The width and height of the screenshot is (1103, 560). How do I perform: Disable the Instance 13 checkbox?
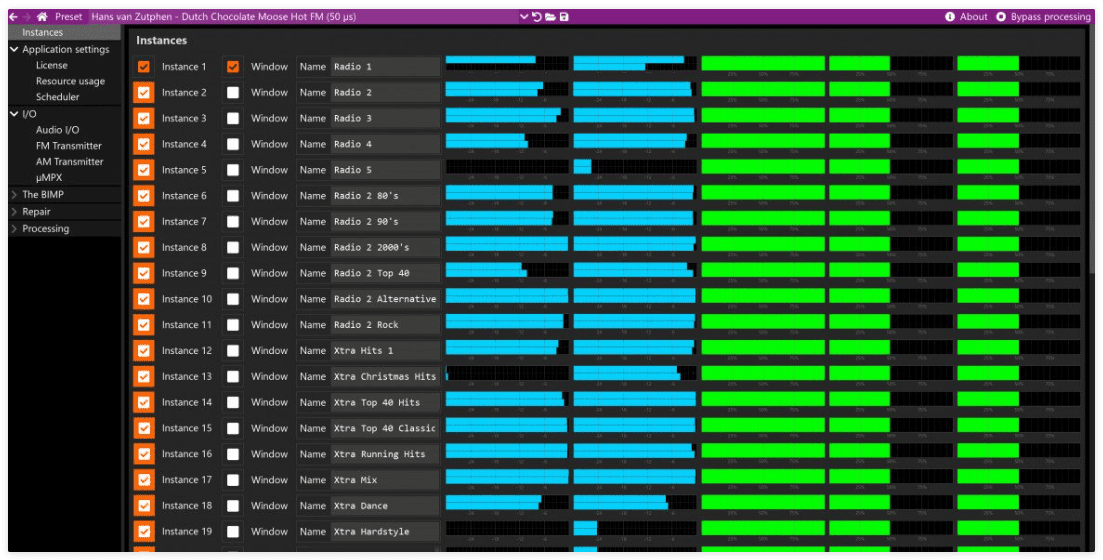point(144,376)
